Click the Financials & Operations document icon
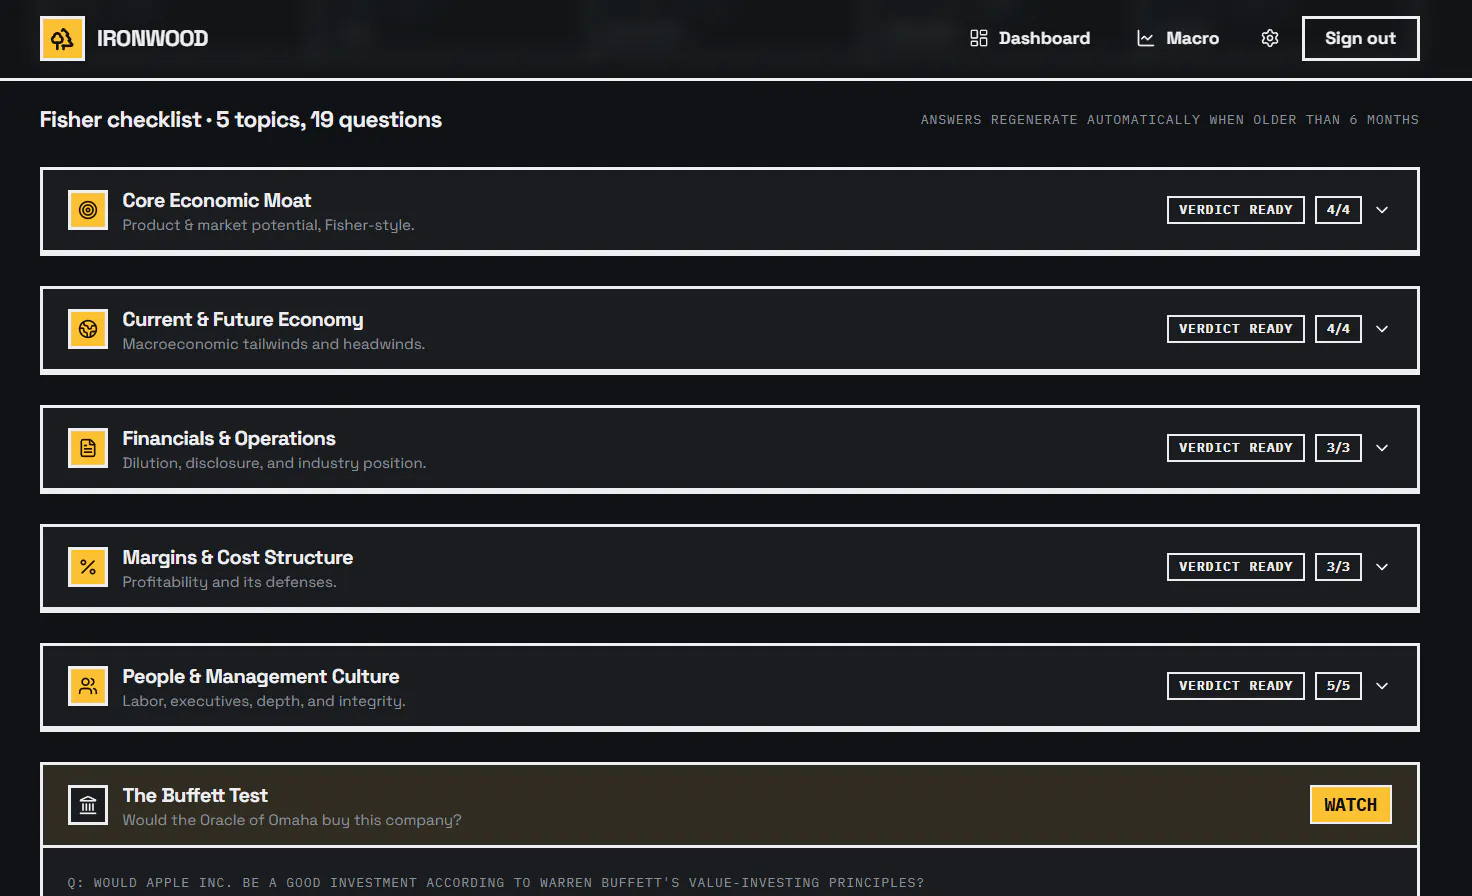1472x896 pixels. click(x=88, y=448)
